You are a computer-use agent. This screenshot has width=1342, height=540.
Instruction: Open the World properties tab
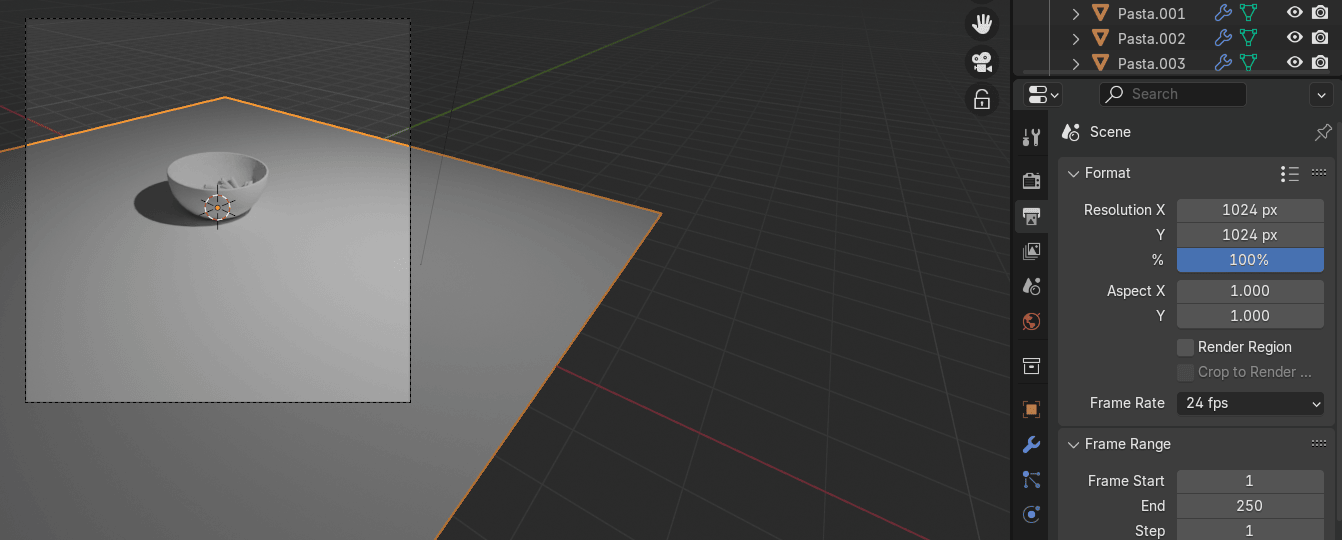pyautogui.click(x=1032, y=321)
